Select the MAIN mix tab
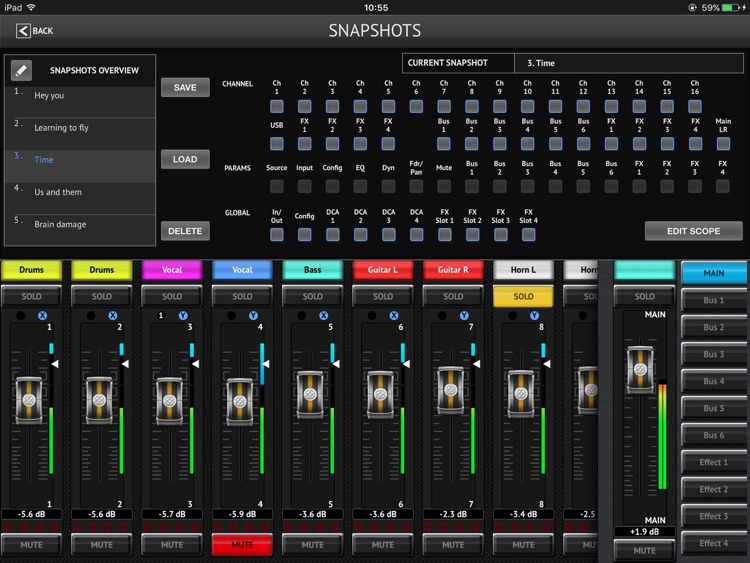The width and height of the screenshot is (750, 563). click(714, 273)
